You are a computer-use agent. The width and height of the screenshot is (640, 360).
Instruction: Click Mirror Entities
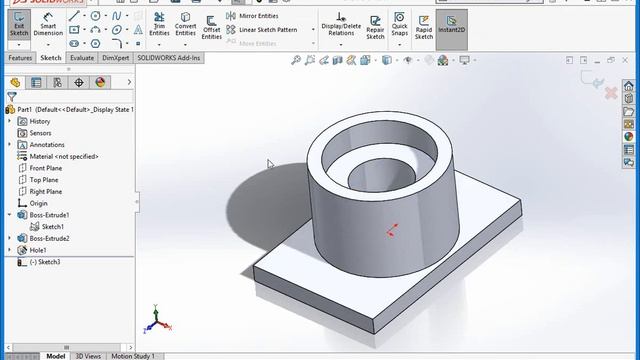252,16
